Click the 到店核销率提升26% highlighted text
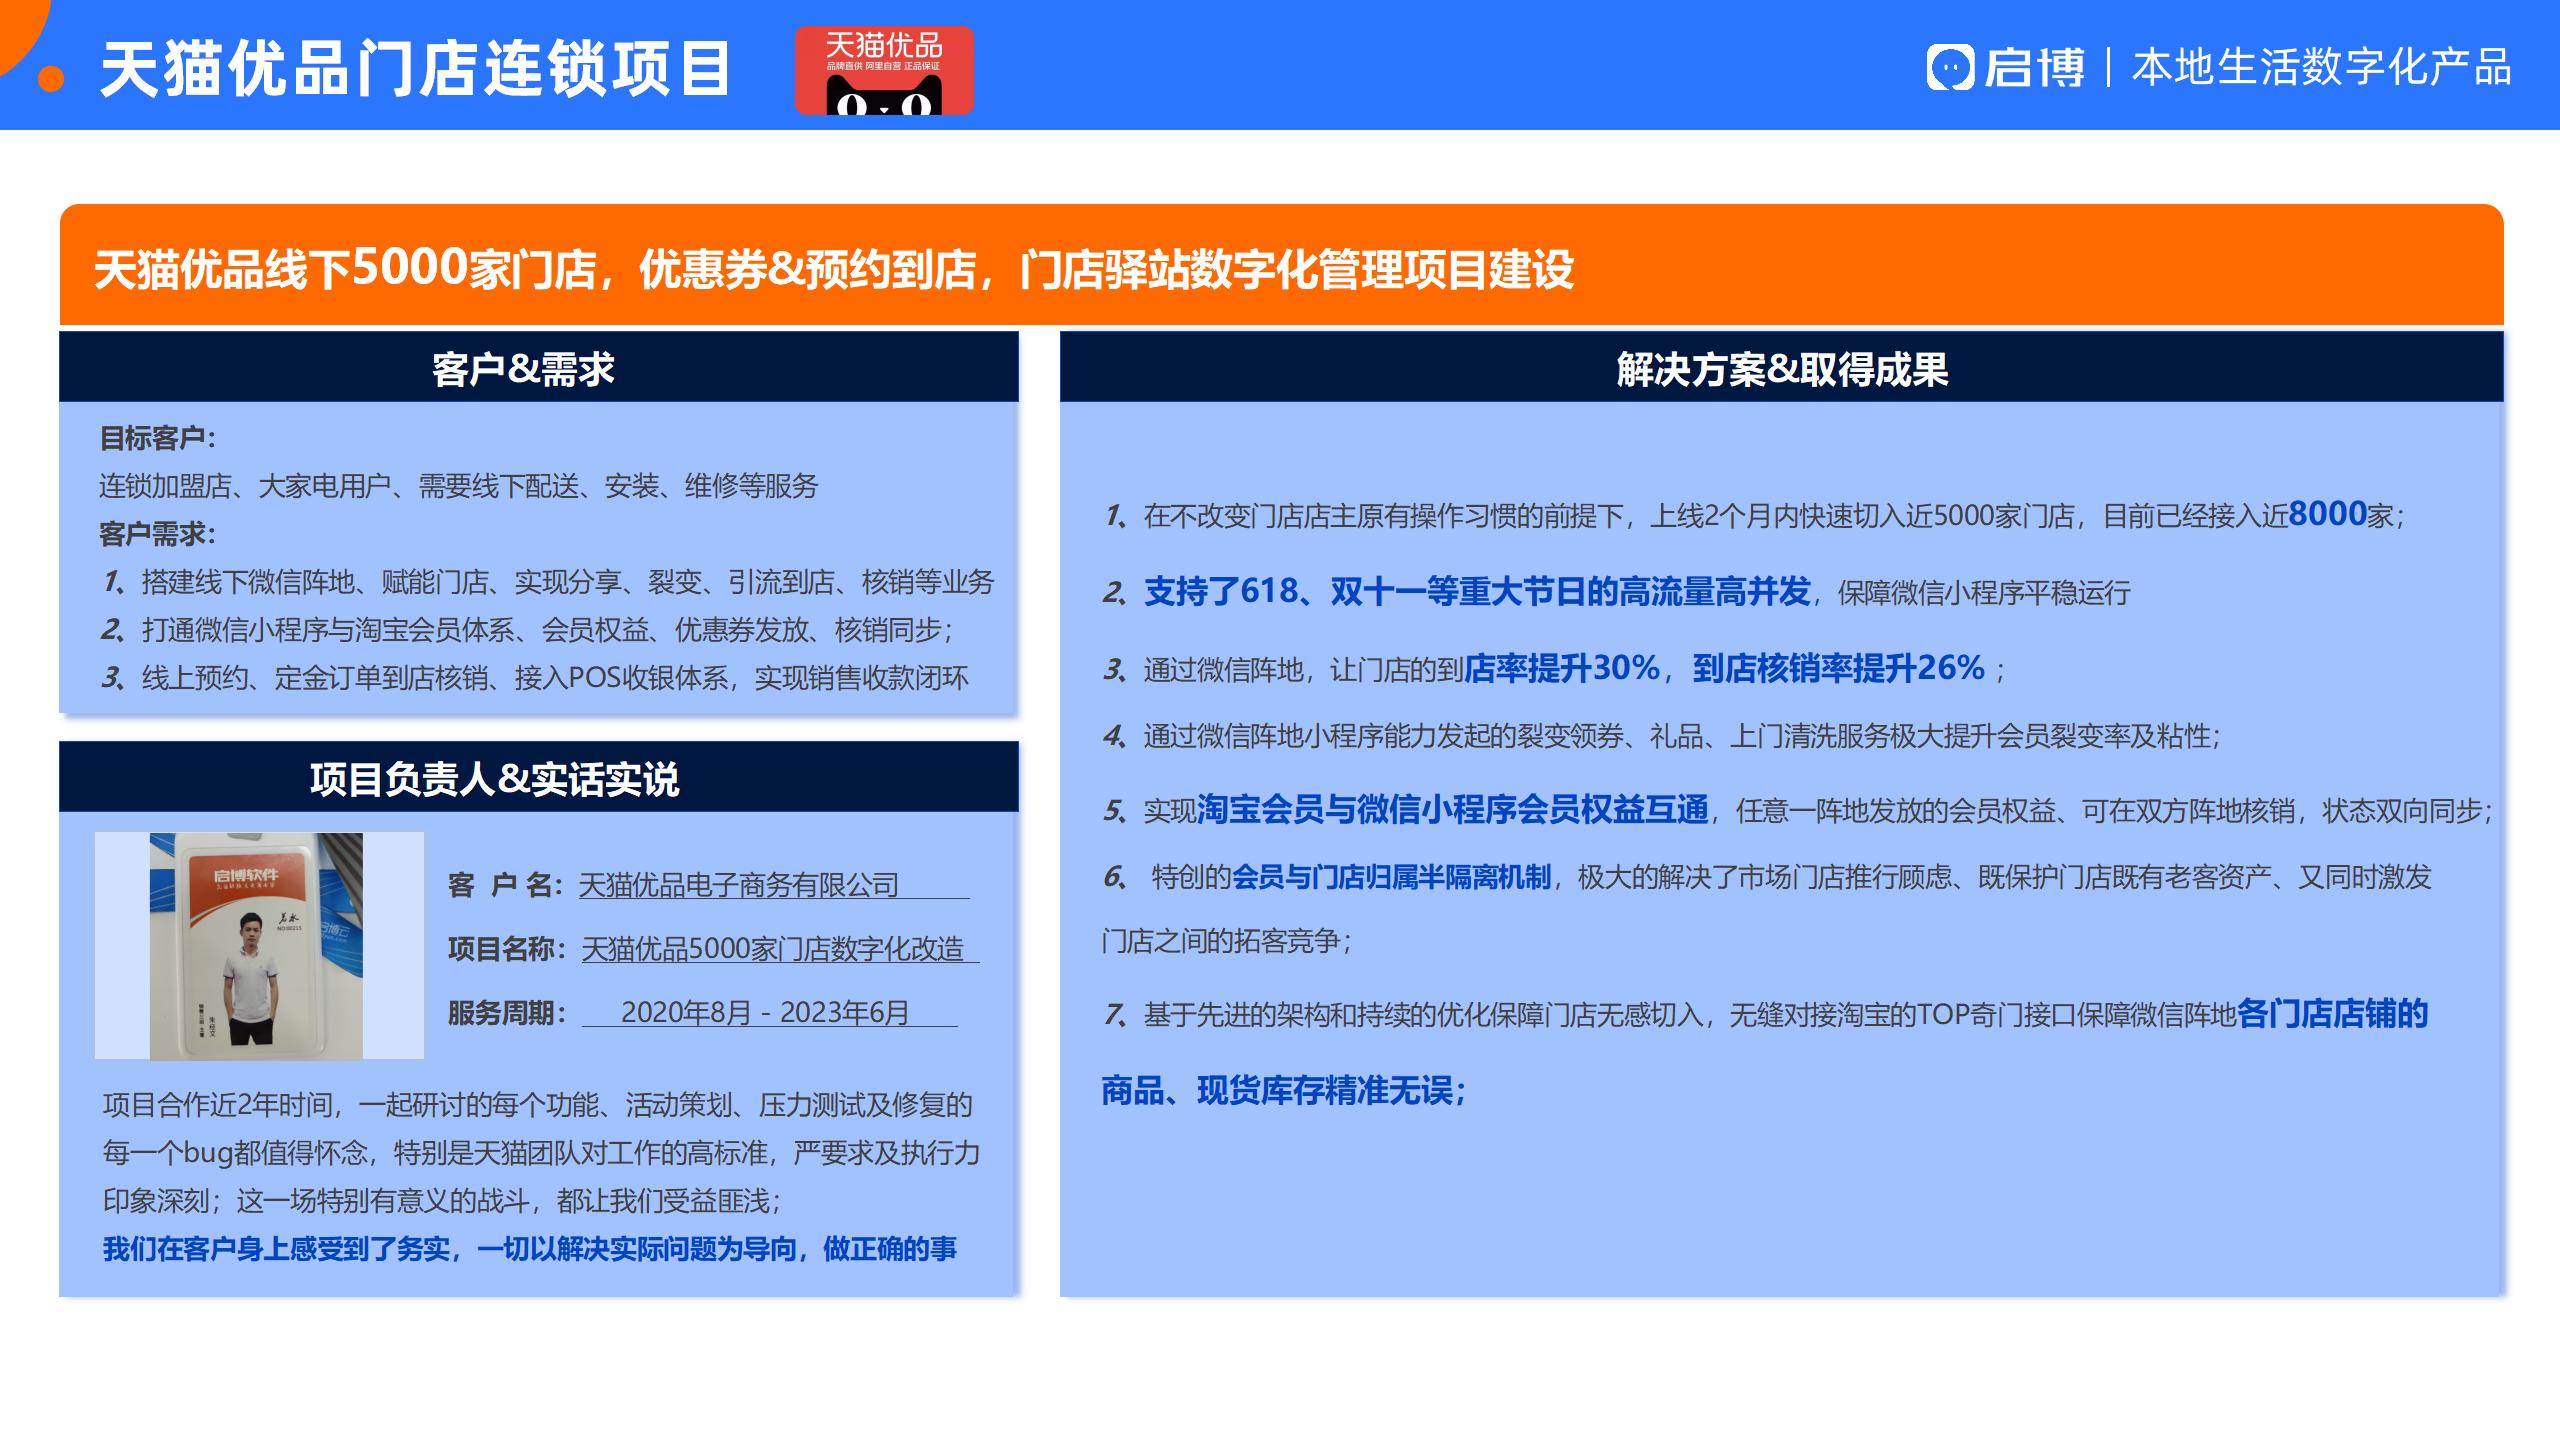Image resolution: width=2560 pixels, height=1440 pixels. (1838, 668)
